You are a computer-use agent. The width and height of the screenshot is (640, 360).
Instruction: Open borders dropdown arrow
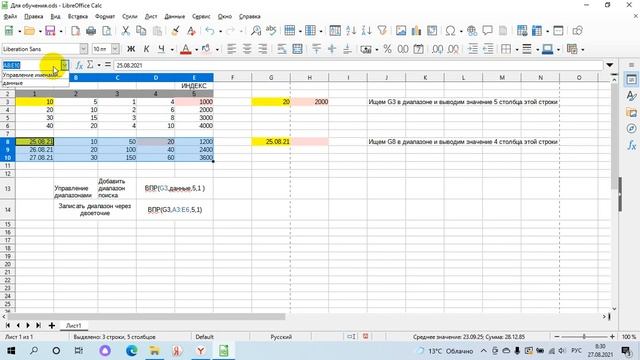tap(517, 49)
